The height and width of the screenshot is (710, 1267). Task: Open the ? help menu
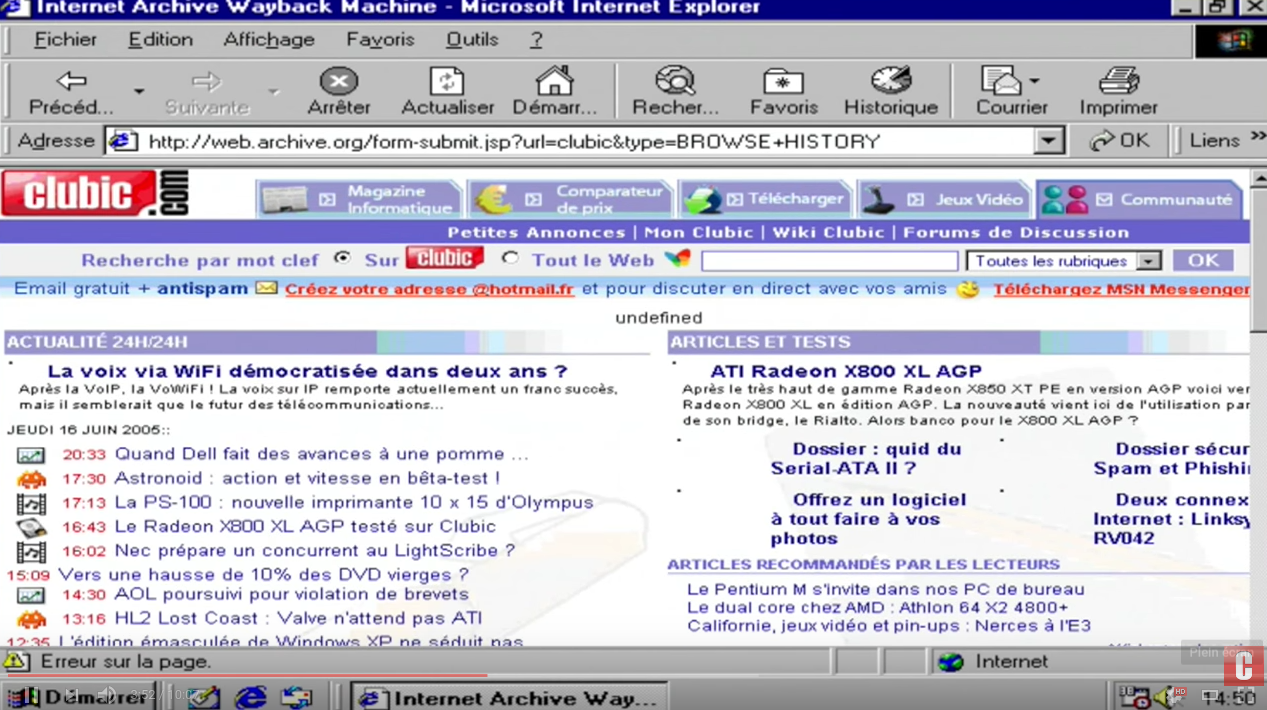tap(536, 40)
